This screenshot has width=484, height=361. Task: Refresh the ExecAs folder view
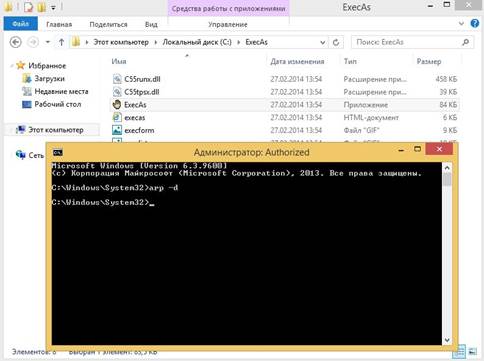[336, 42]
